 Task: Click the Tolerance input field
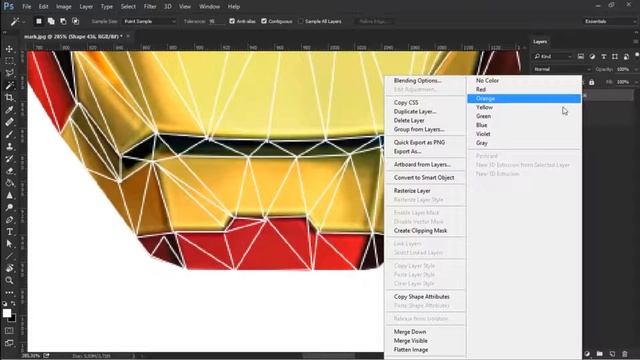(217, 21)
